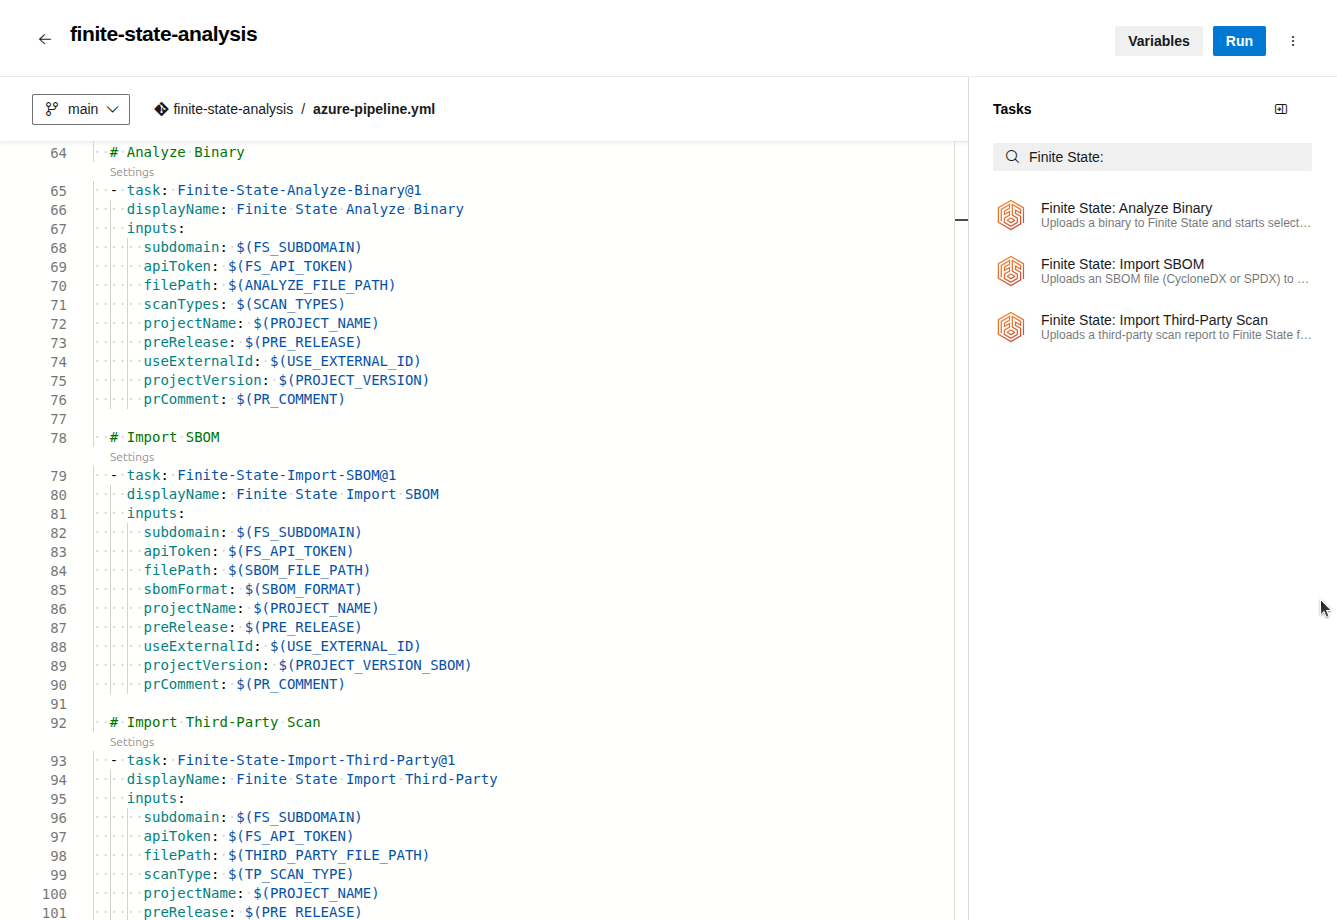Viewport: 1337px width, 920px height.
Task: Click the search magnifier icon in Tasks
Action: [x=1012, y=157]
